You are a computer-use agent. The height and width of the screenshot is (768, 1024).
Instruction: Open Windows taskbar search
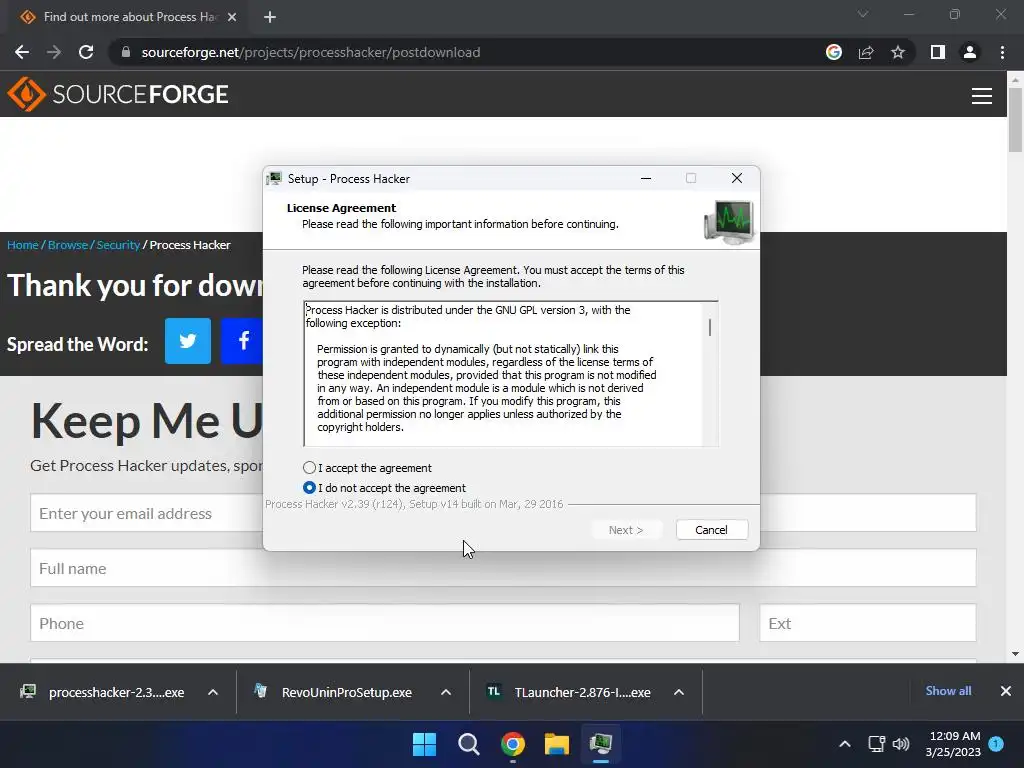[x=468, y=744]
